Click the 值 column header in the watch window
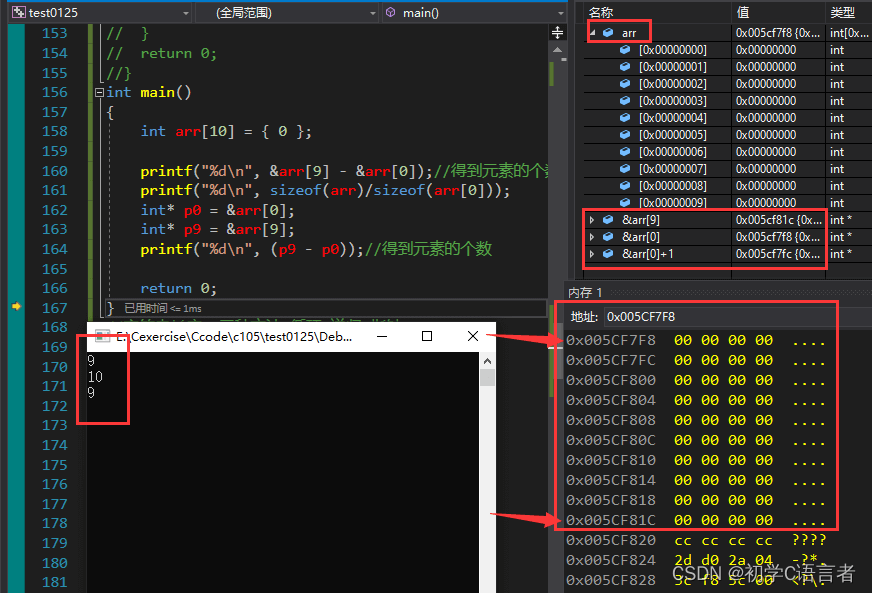This screenshot has height=593, width=872. click(743, 12)
